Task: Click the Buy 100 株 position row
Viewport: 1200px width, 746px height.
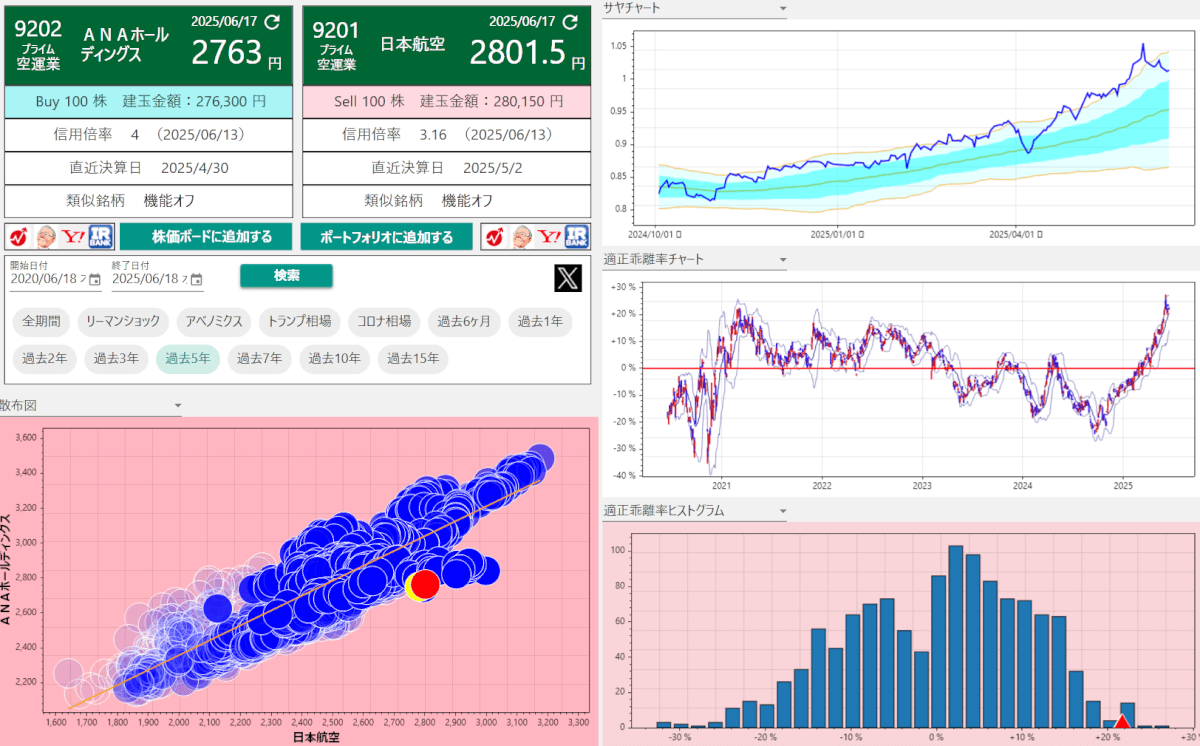Action: [149, 101]
